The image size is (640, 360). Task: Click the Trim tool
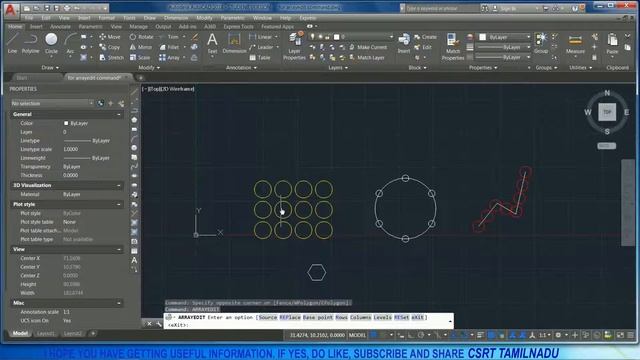[169, 37]
